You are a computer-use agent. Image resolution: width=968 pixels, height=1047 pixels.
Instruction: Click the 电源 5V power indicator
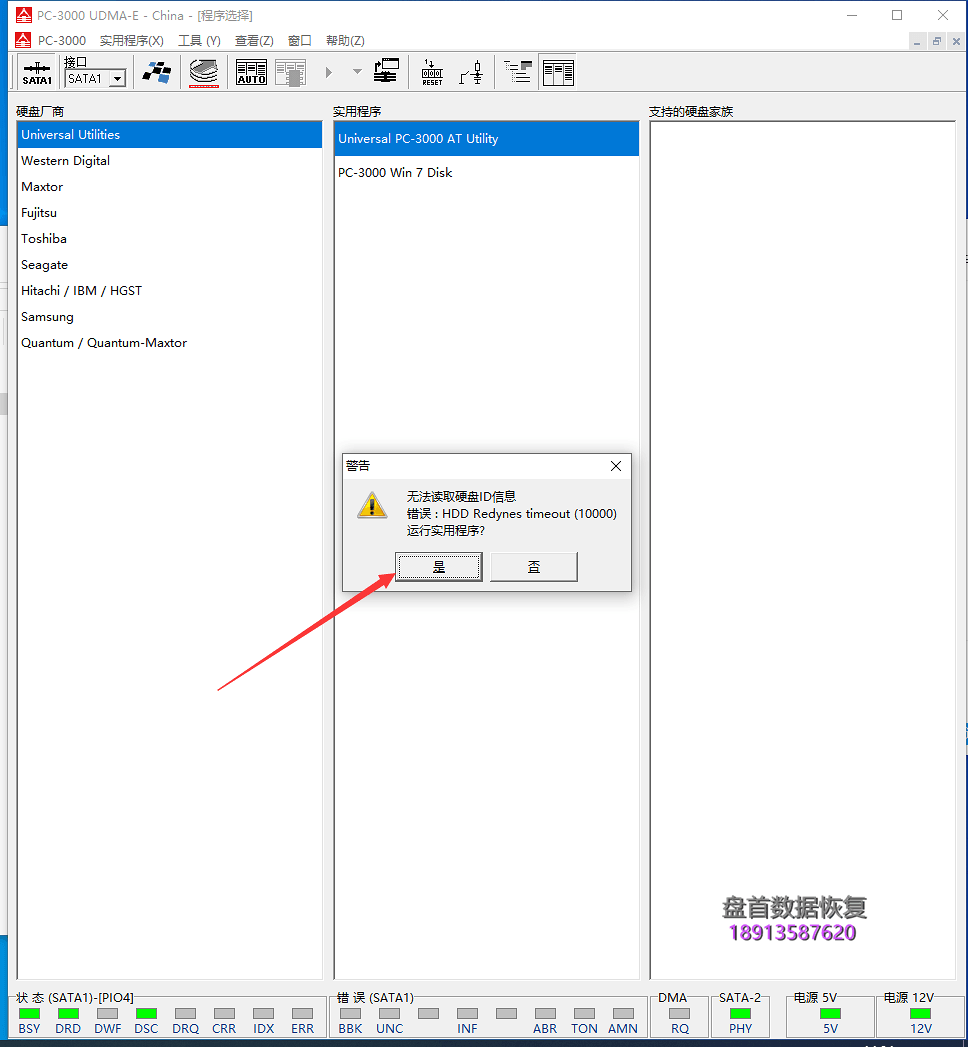(x=830, y=1021)
